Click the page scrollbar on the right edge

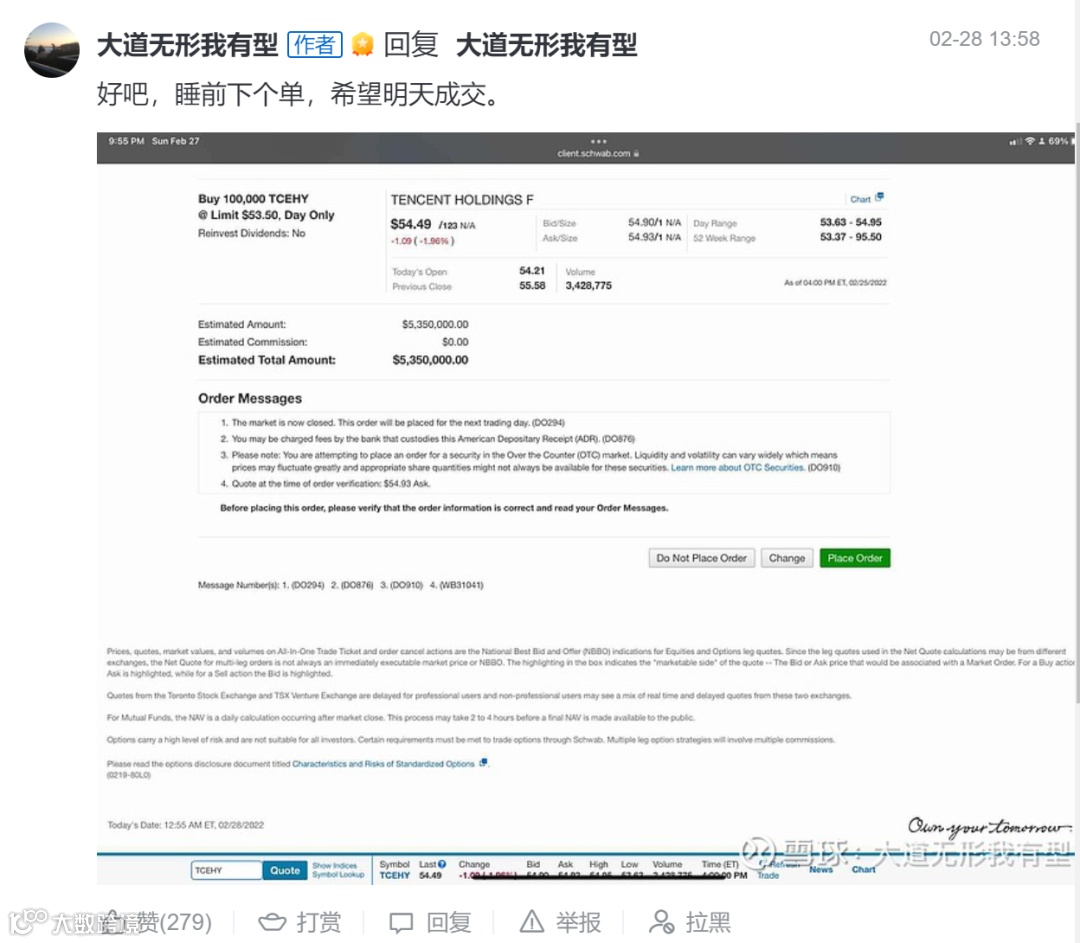[x=1077, y=413]
